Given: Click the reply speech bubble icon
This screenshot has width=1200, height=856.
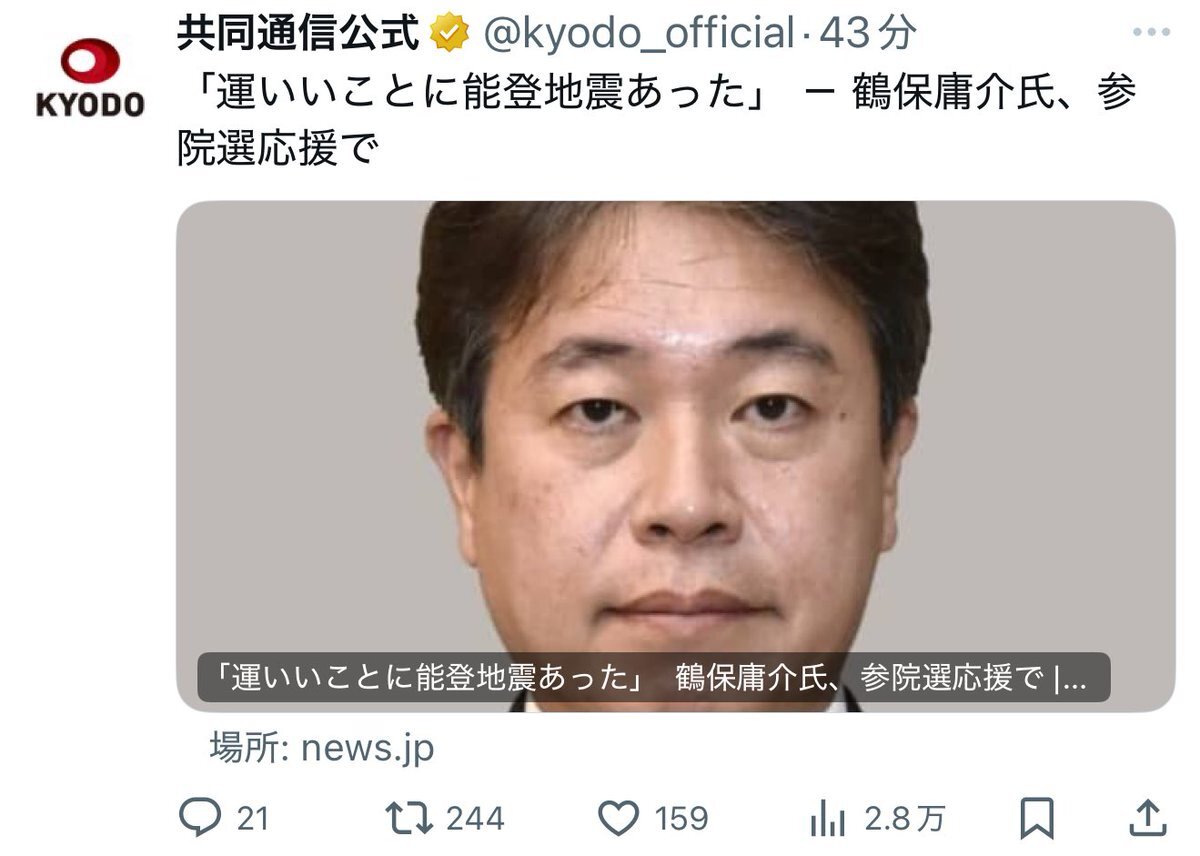Looking at the screenshot, I should tap(198, 819).
